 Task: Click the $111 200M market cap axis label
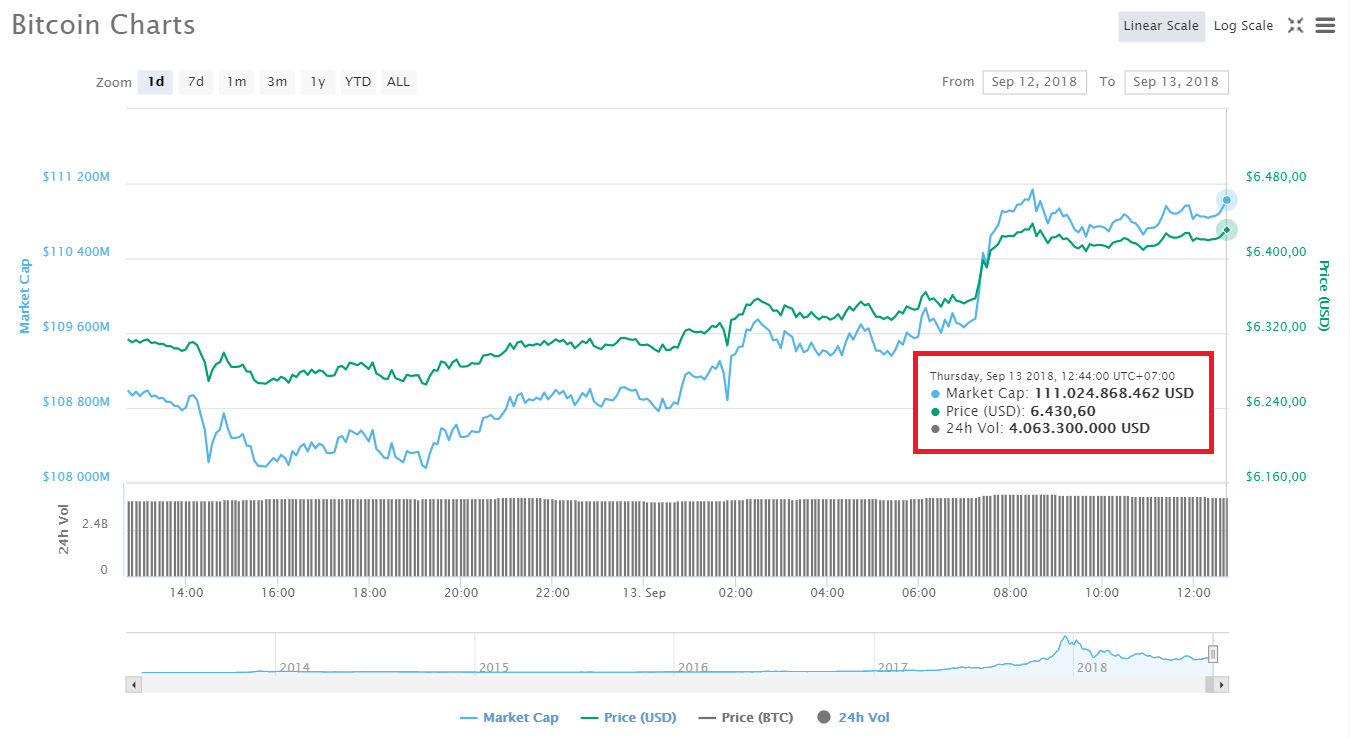[76, 177]
